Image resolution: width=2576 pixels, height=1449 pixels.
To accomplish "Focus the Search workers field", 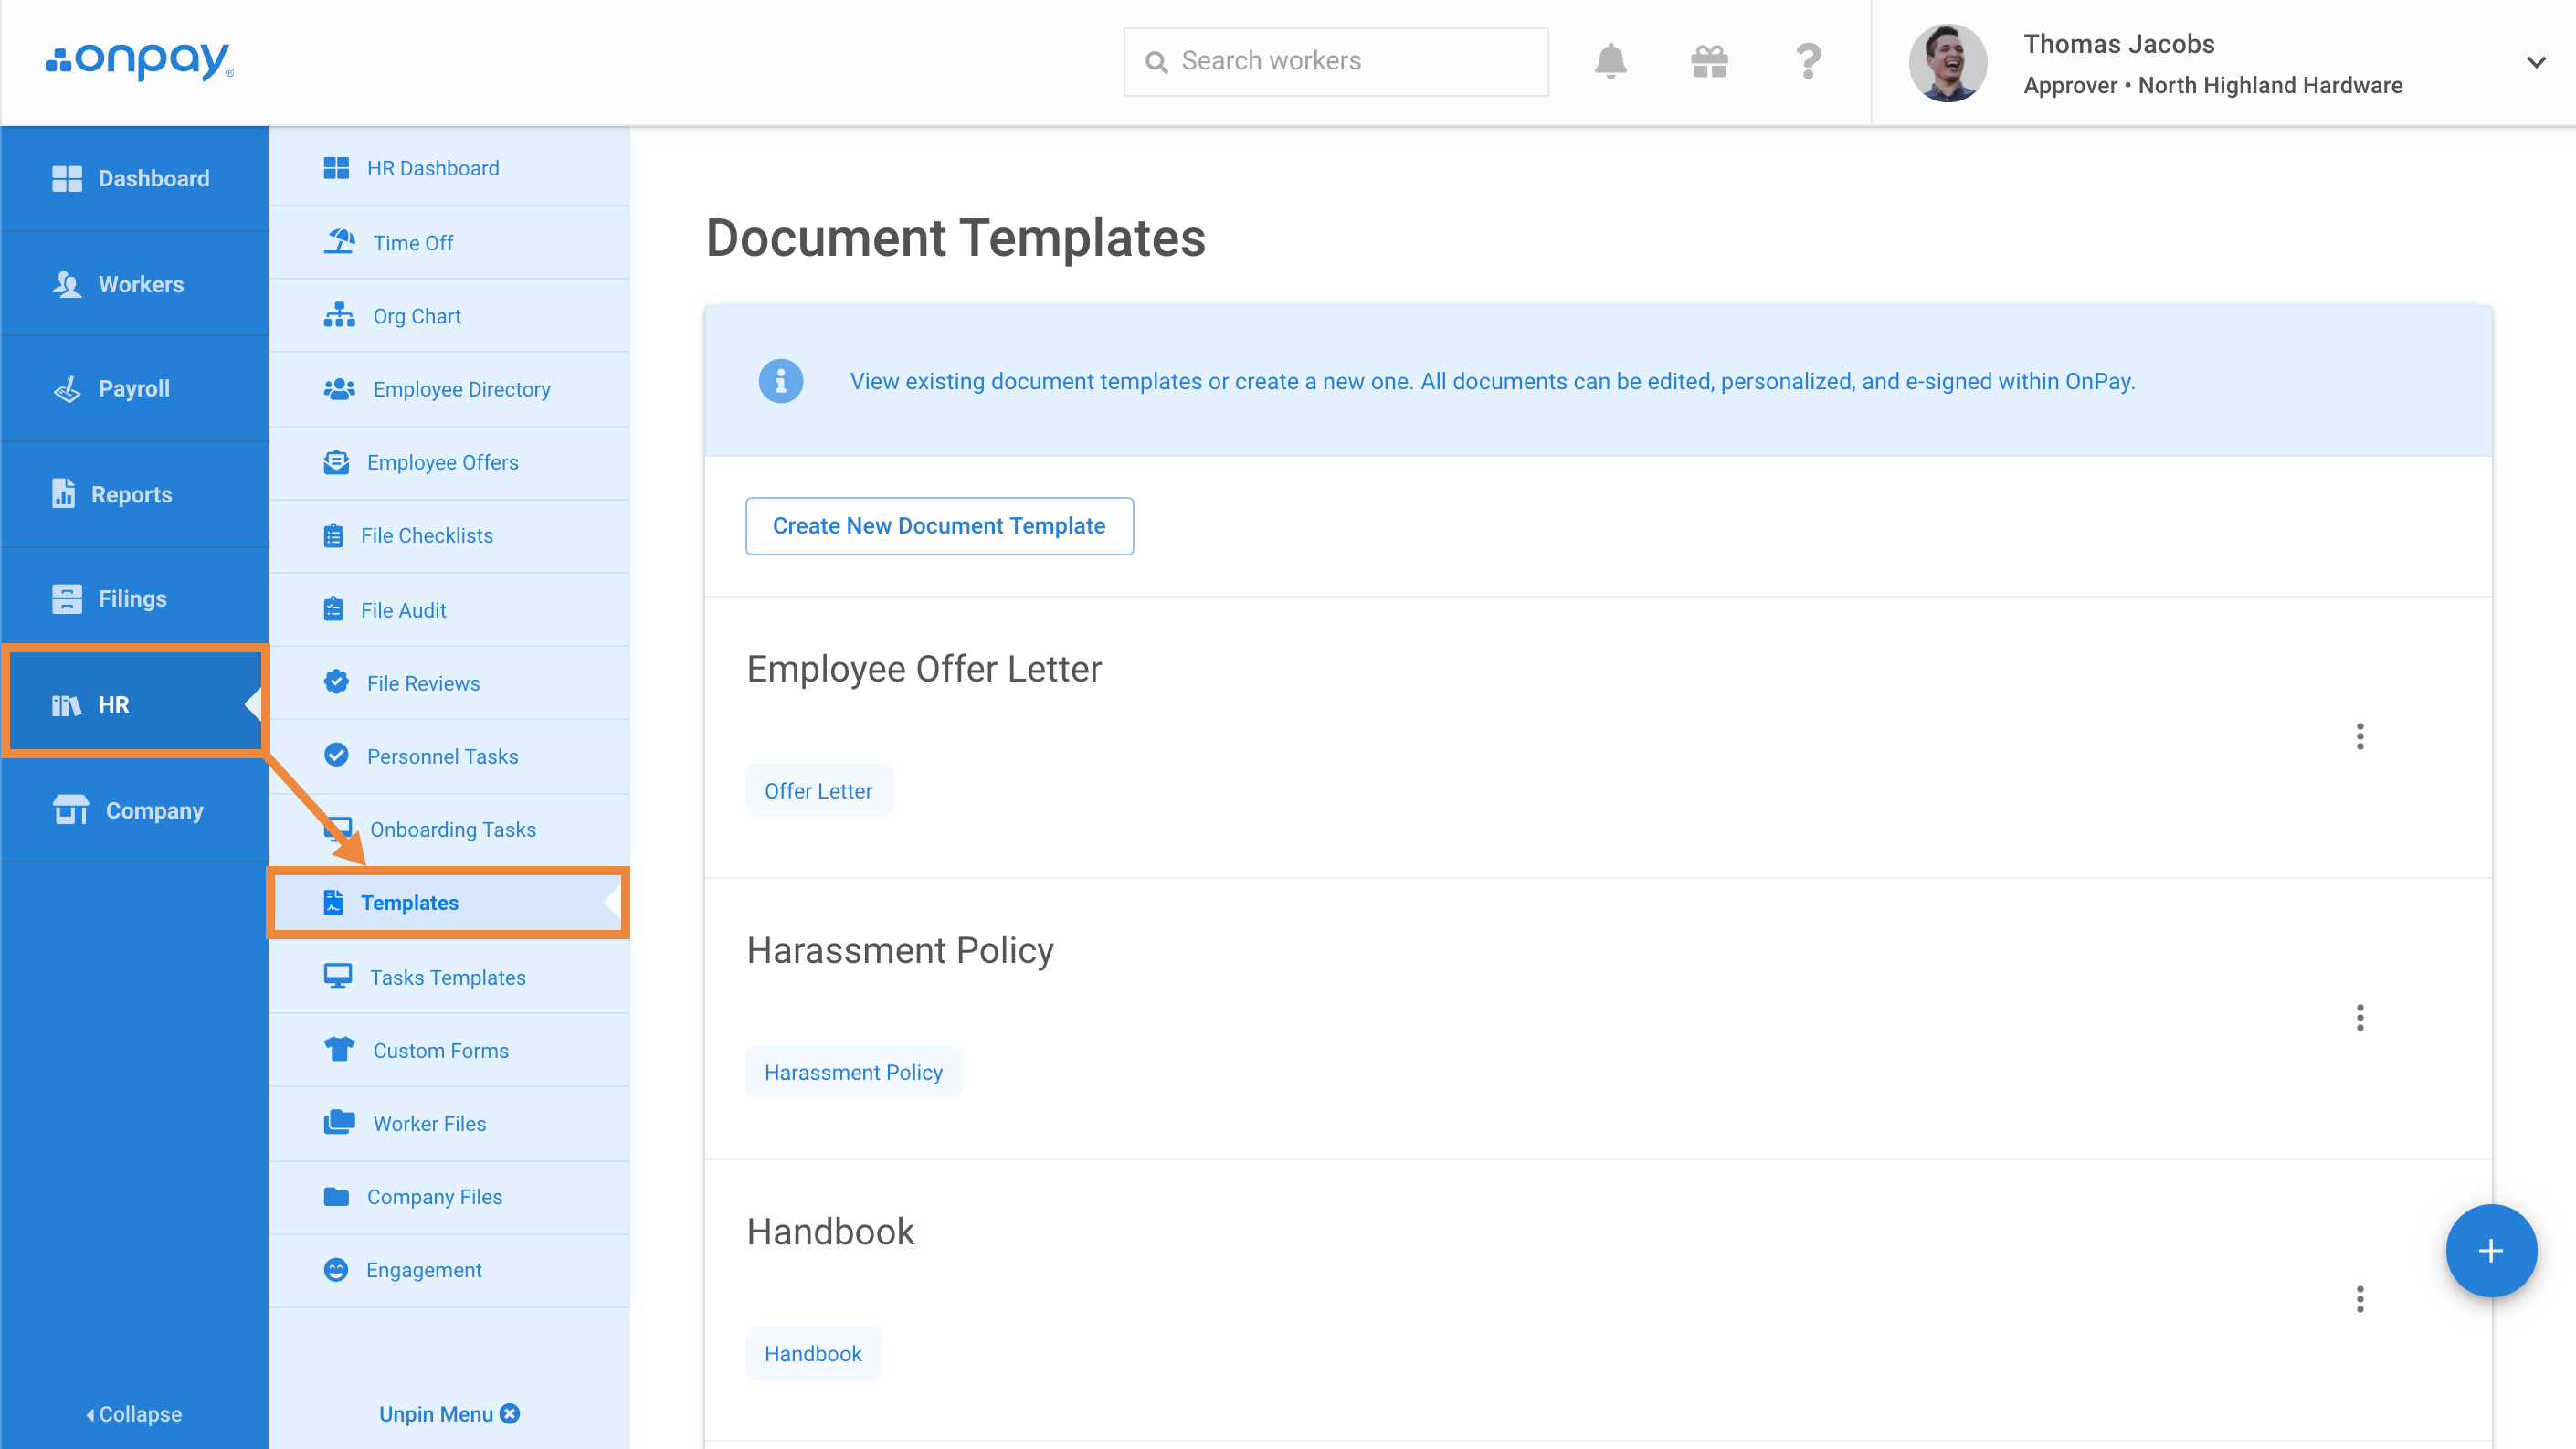I will pos(1336,62).
